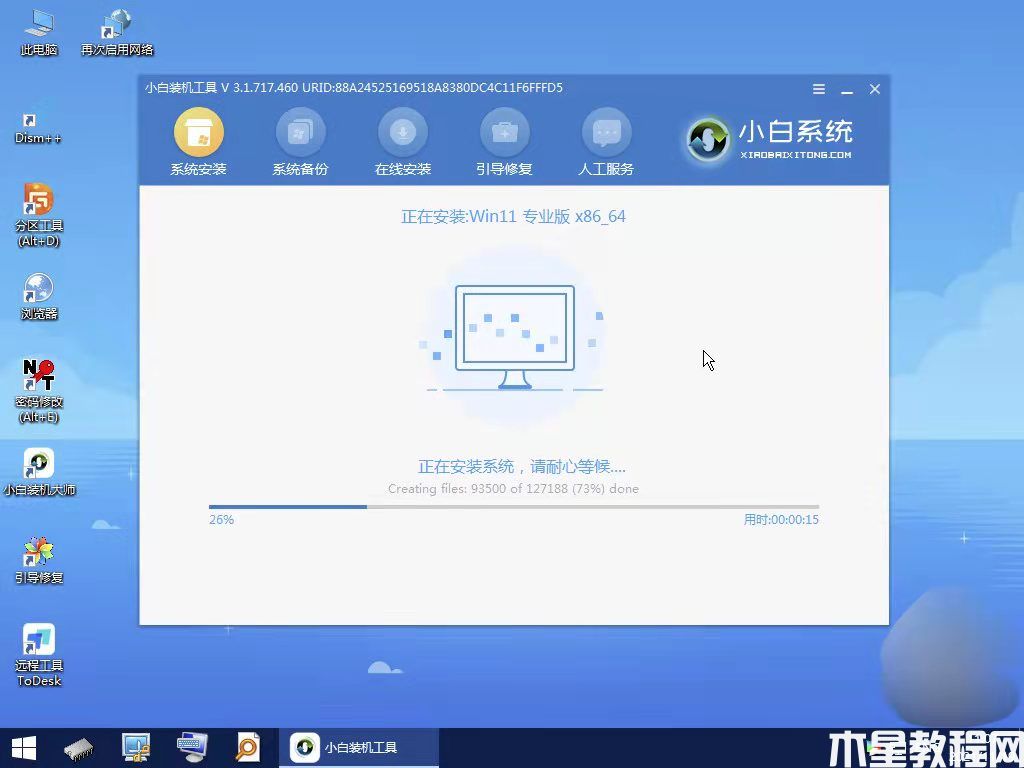Click installer title version text
The image size is (1024, 768).
(353, 88)
